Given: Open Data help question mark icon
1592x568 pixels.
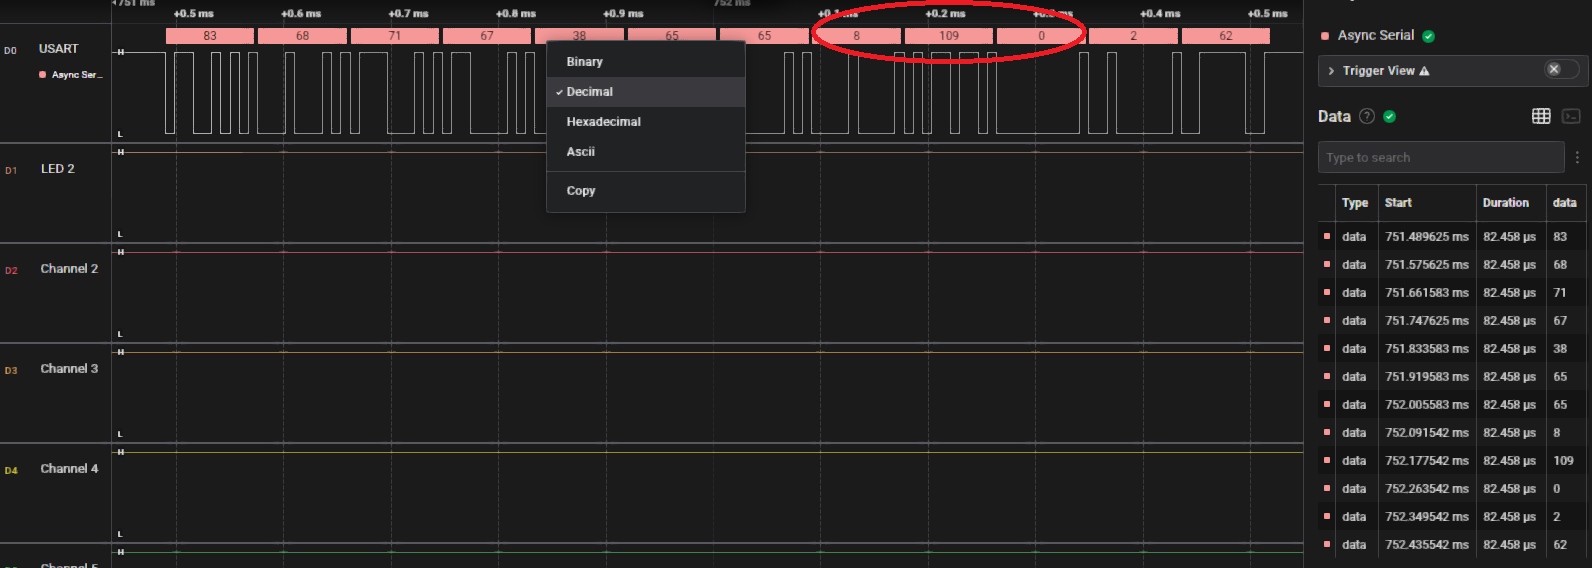Looking at the screenshot, I should pyautogui.click(x=1367, y=117).
